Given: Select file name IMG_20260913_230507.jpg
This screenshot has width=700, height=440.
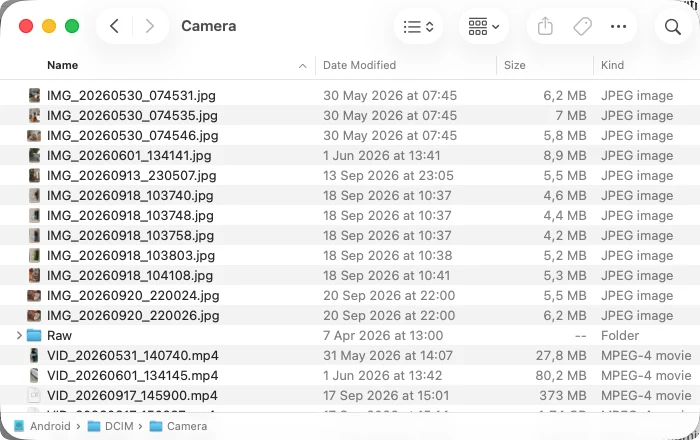Looking at the screenshot, I should tap(132, 176).
